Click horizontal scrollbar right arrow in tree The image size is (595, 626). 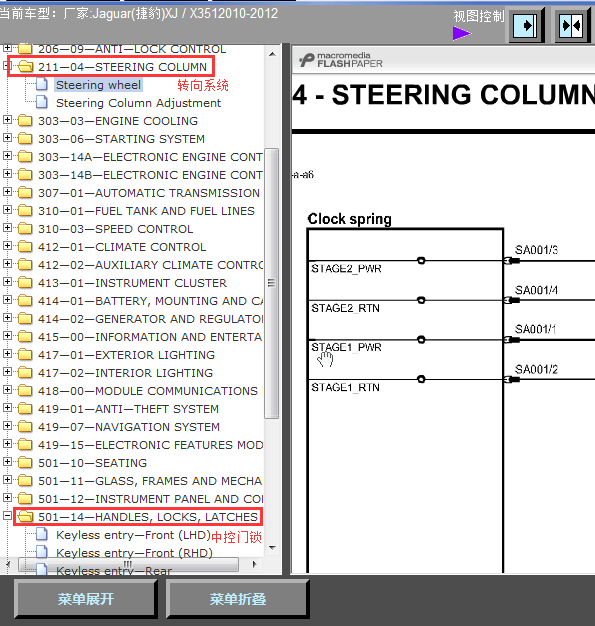pyautogui.click(x=254, y=564)
